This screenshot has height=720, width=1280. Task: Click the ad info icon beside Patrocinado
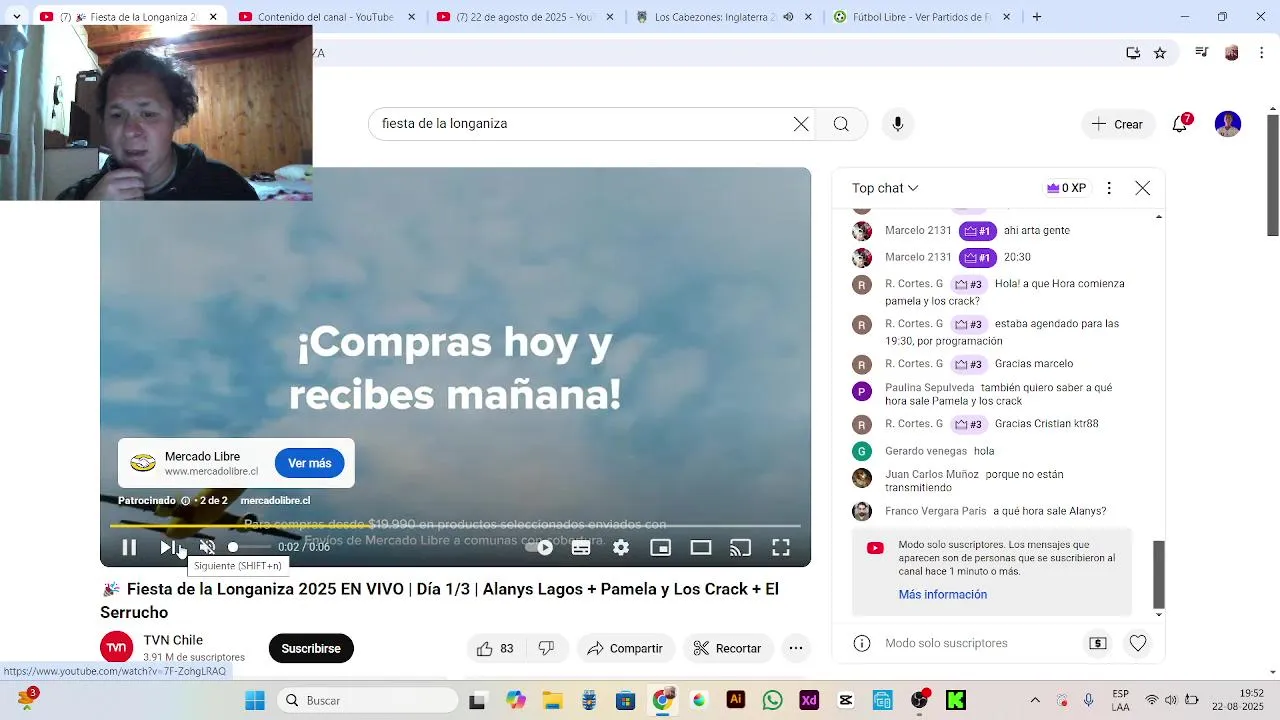pos(185,500)
